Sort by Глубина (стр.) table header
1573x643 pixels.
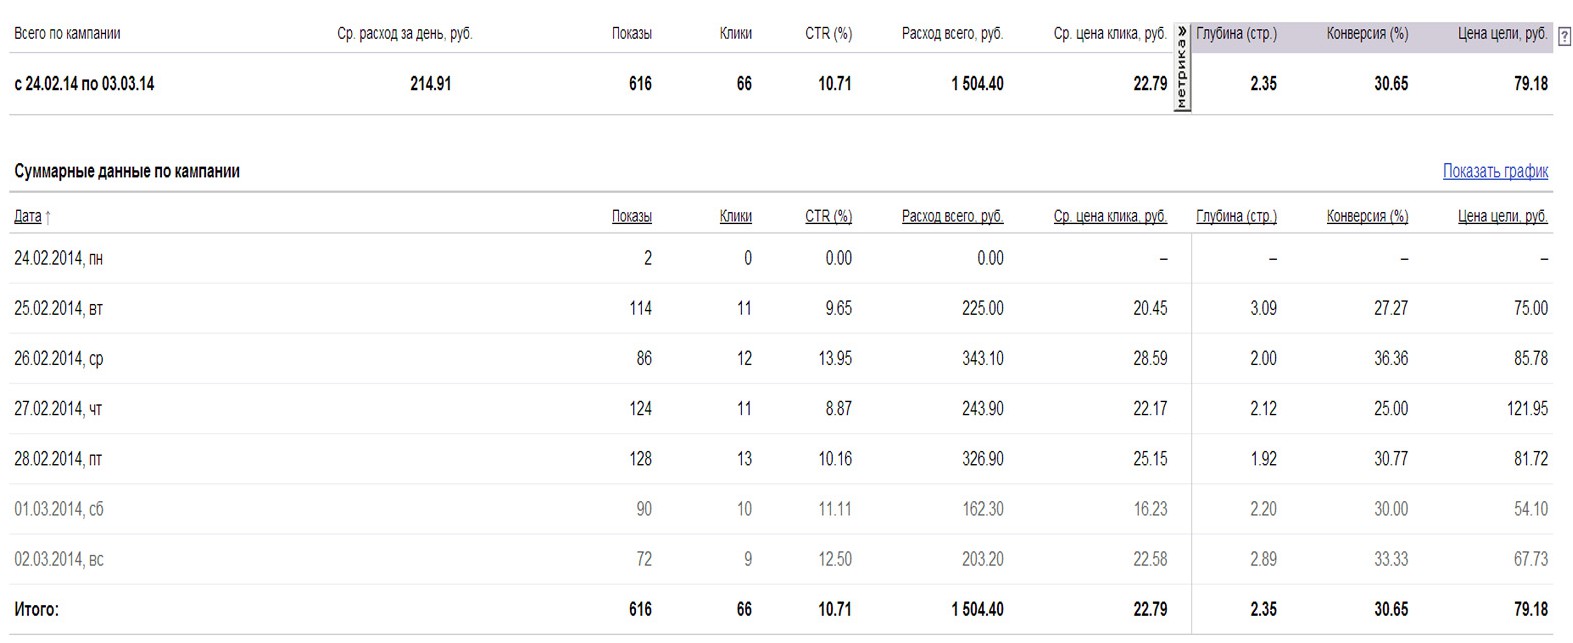[x=1236, y=216]
